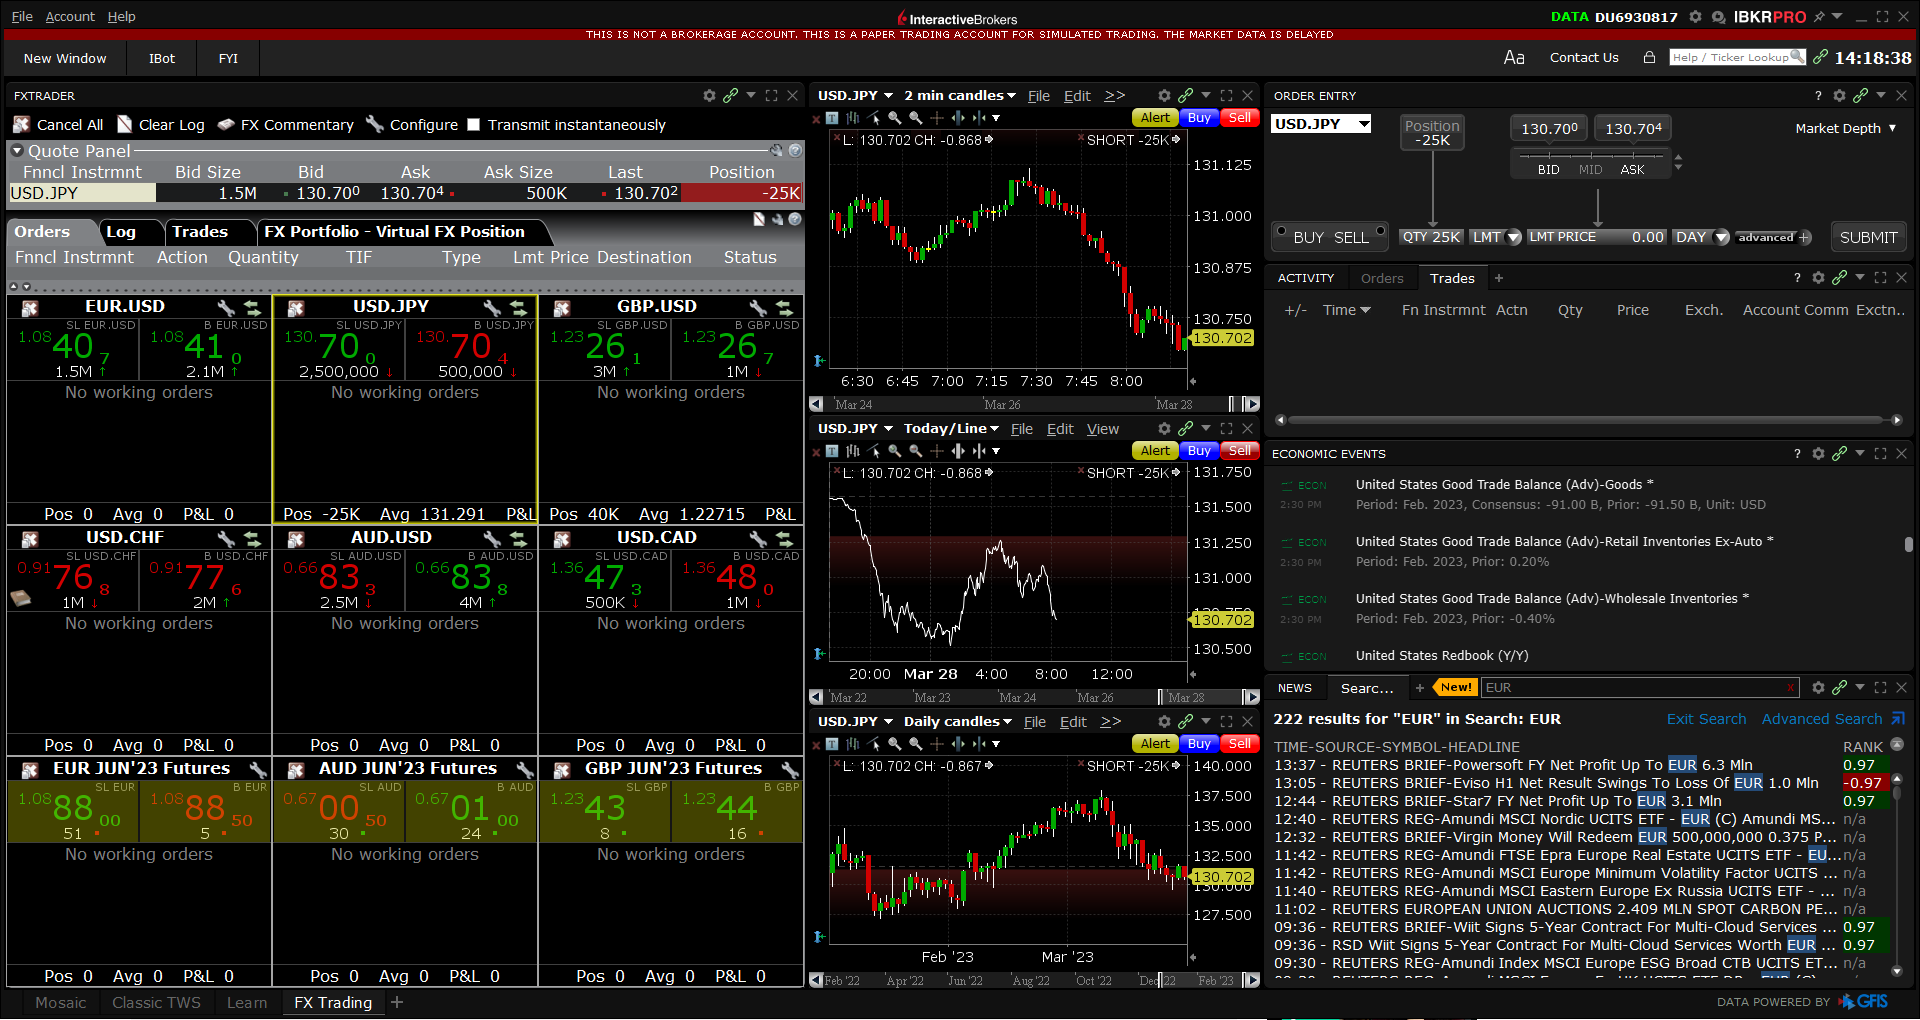Open IBot assistant
Screen dimensions: 1920x1020
pos(162,59)
